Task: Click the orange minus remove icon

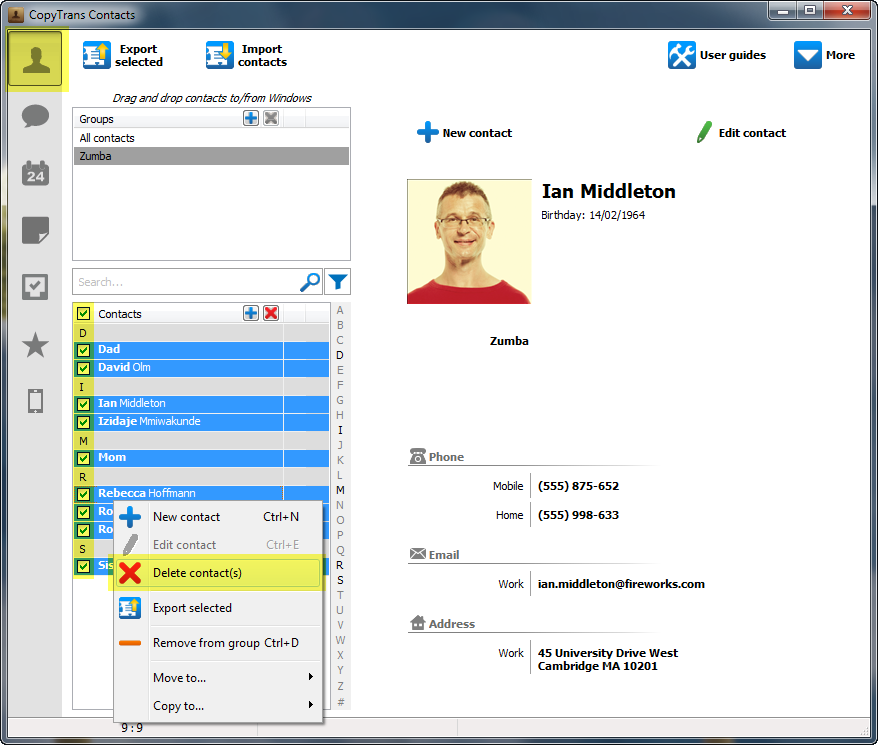Action: 130,643
